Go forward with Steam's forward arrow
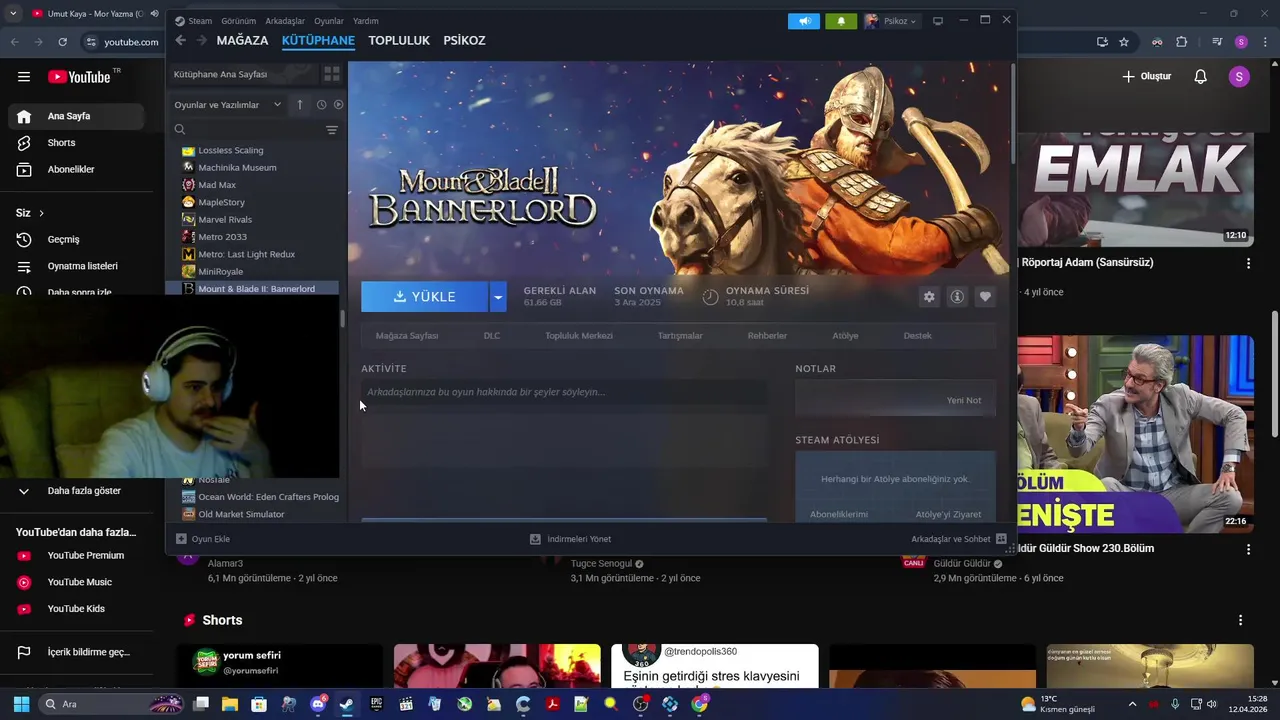1280x720 pixels. point(201,40)
